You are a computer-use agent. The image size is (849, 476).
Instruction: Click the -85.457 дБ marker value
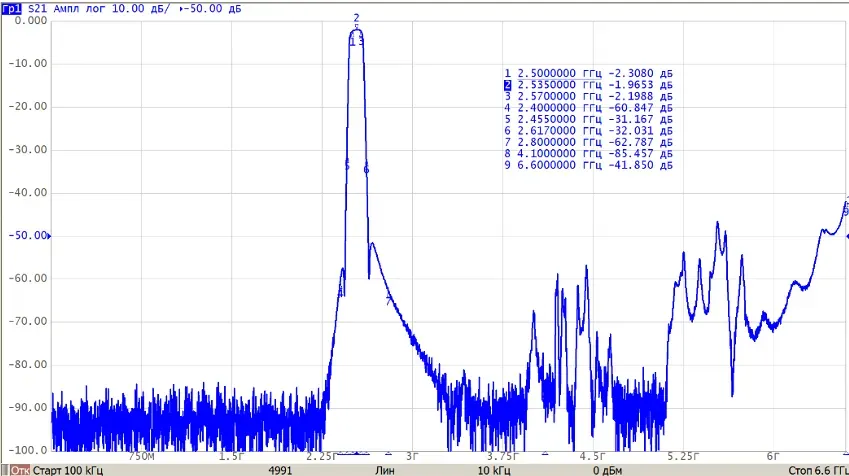(x=641, y=153)
